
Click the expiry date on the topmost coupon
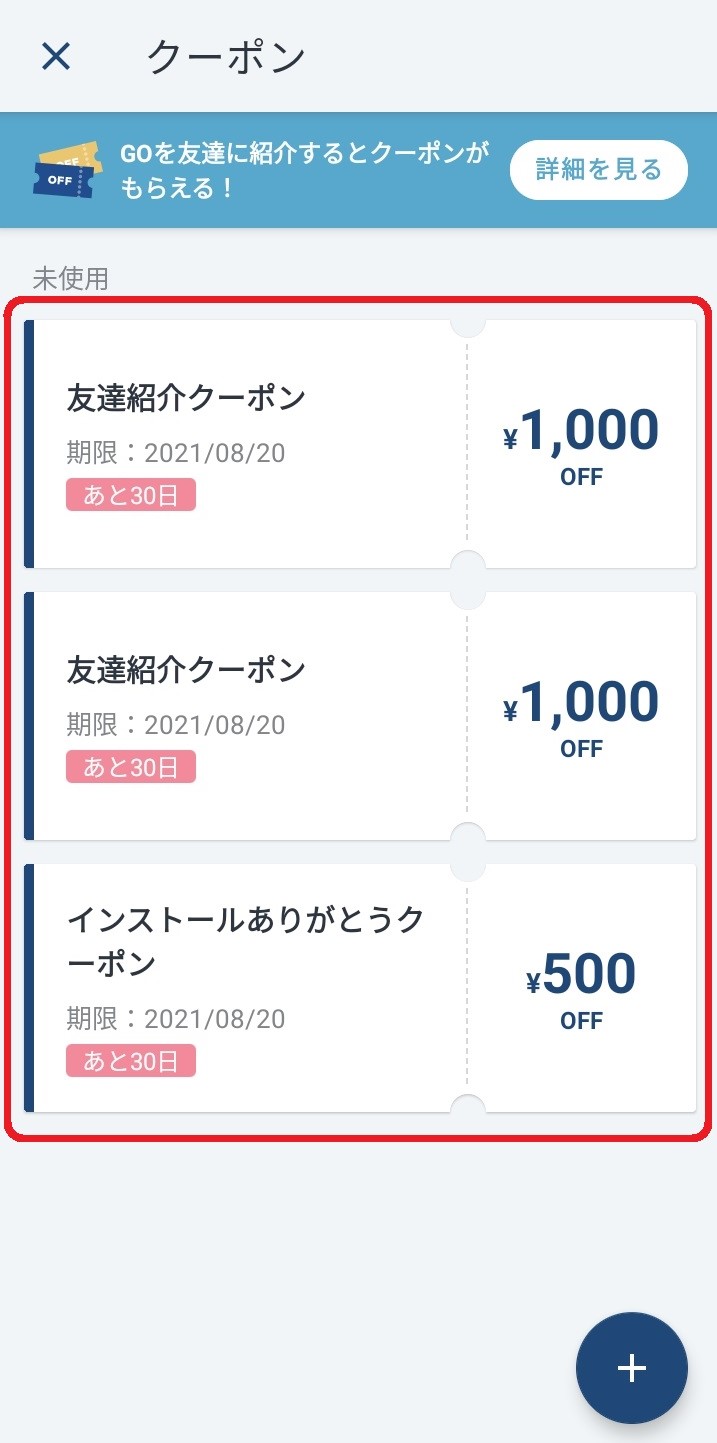(176, 453)
